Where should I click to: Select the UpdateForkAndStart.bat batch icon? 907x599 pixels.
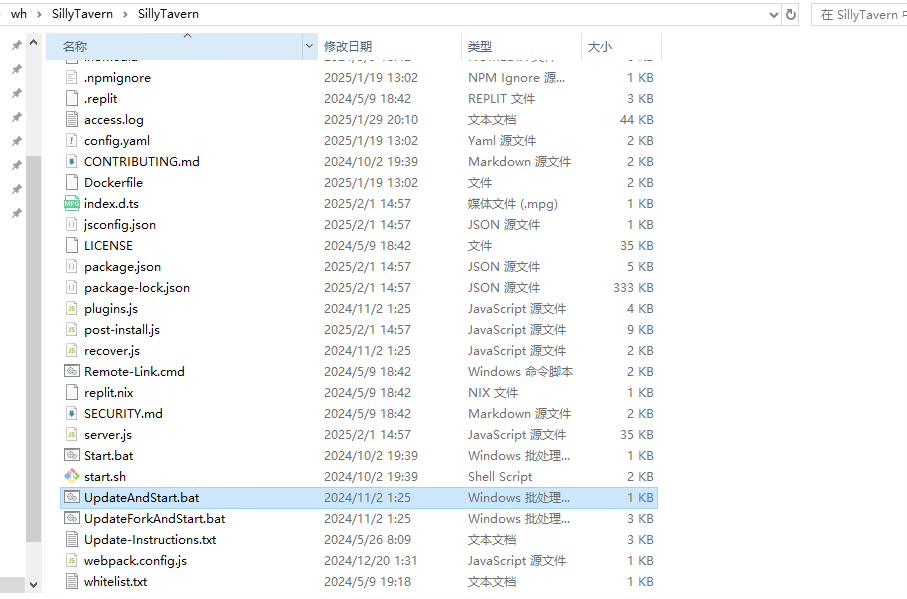coord(72,519)
